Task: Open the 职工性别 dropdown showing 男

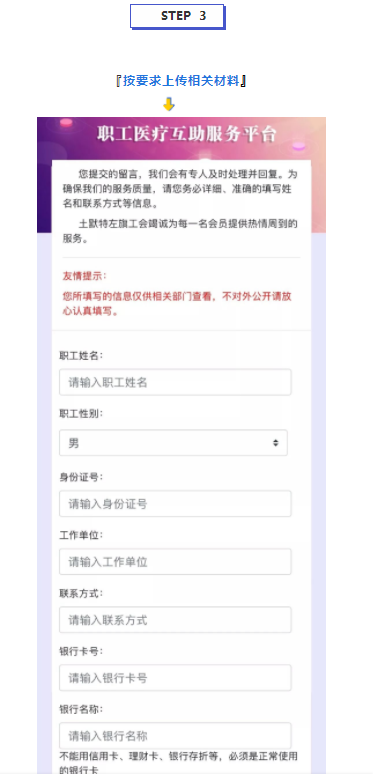Action: pos(173,443)
